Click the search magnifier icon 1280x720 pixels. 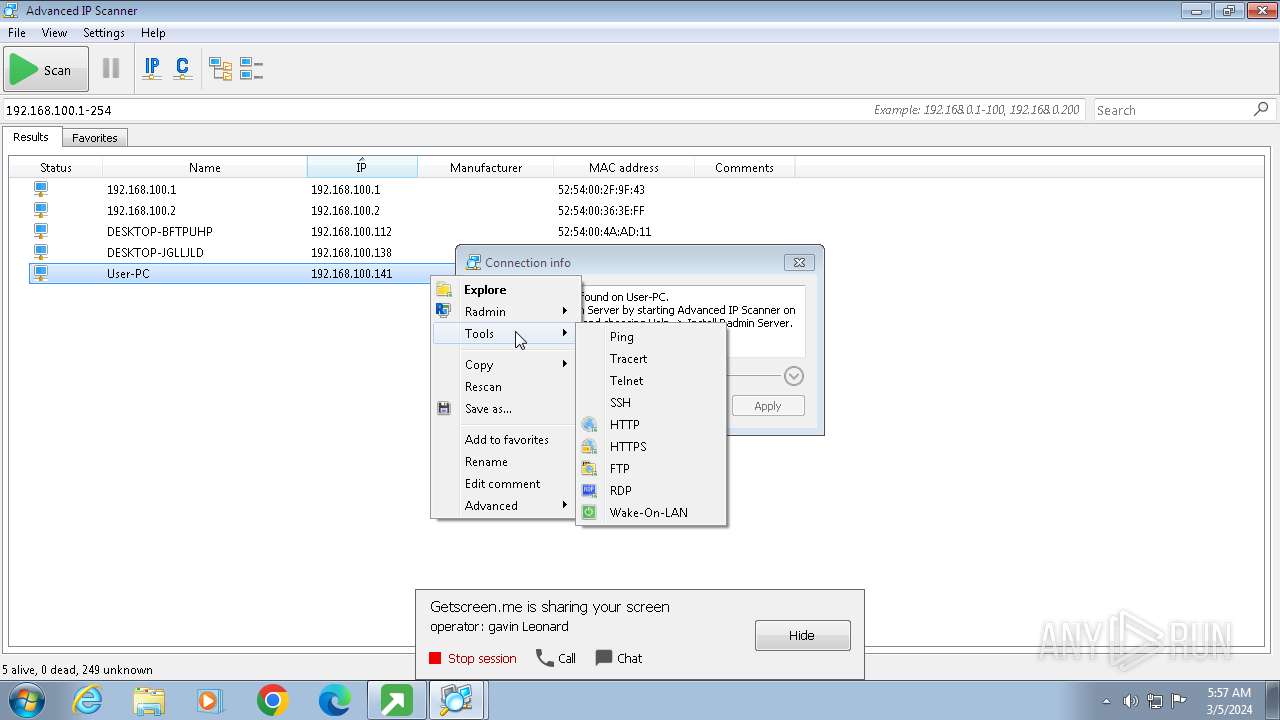[1261, 110]
